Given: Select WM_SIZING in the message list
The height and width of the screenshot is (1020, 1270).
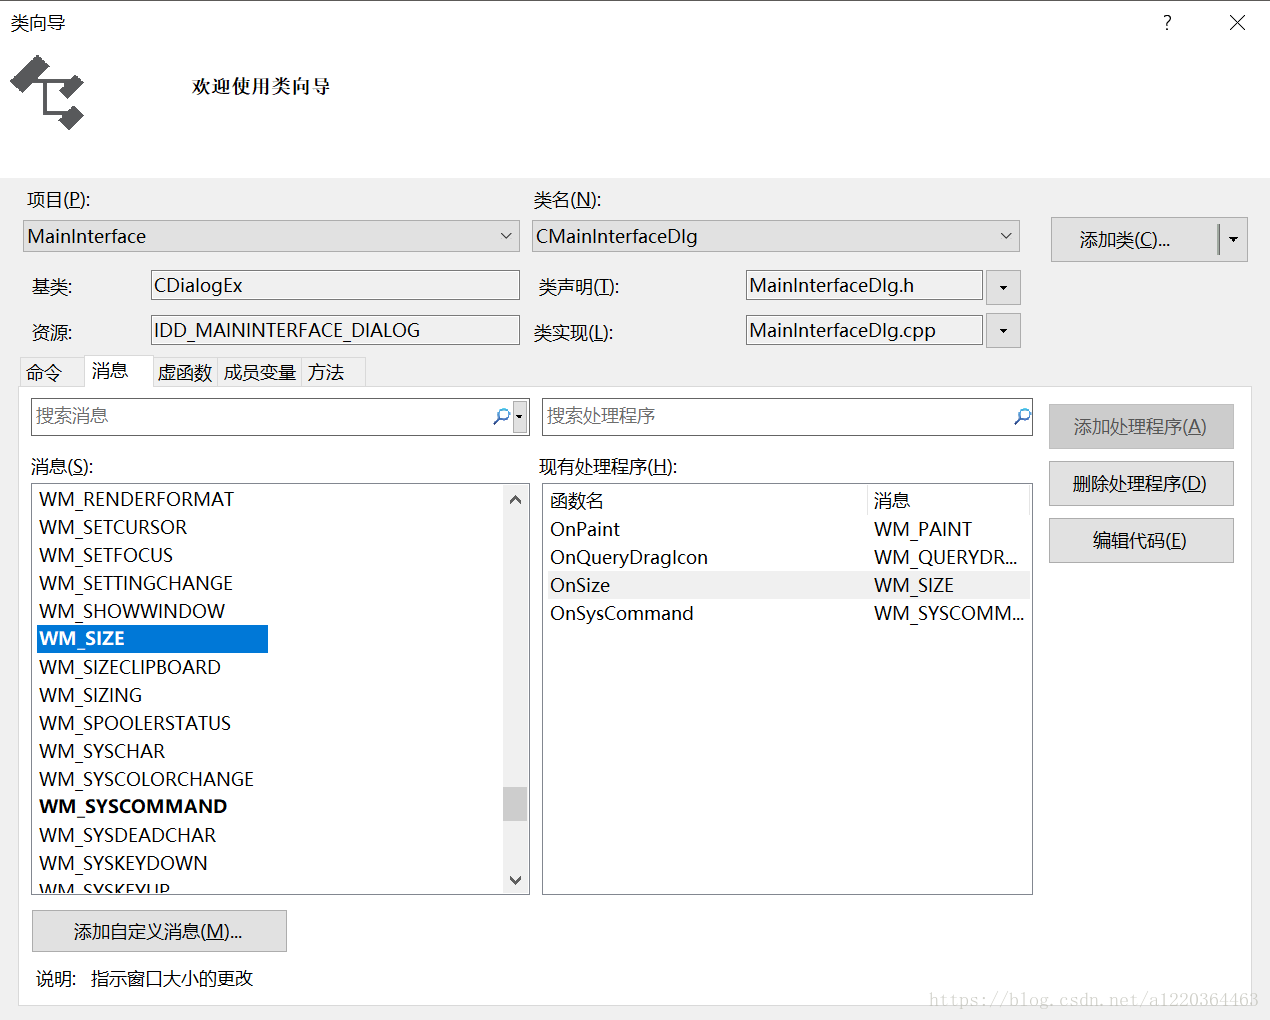Looking at the screenshot, I should [91, 695].
